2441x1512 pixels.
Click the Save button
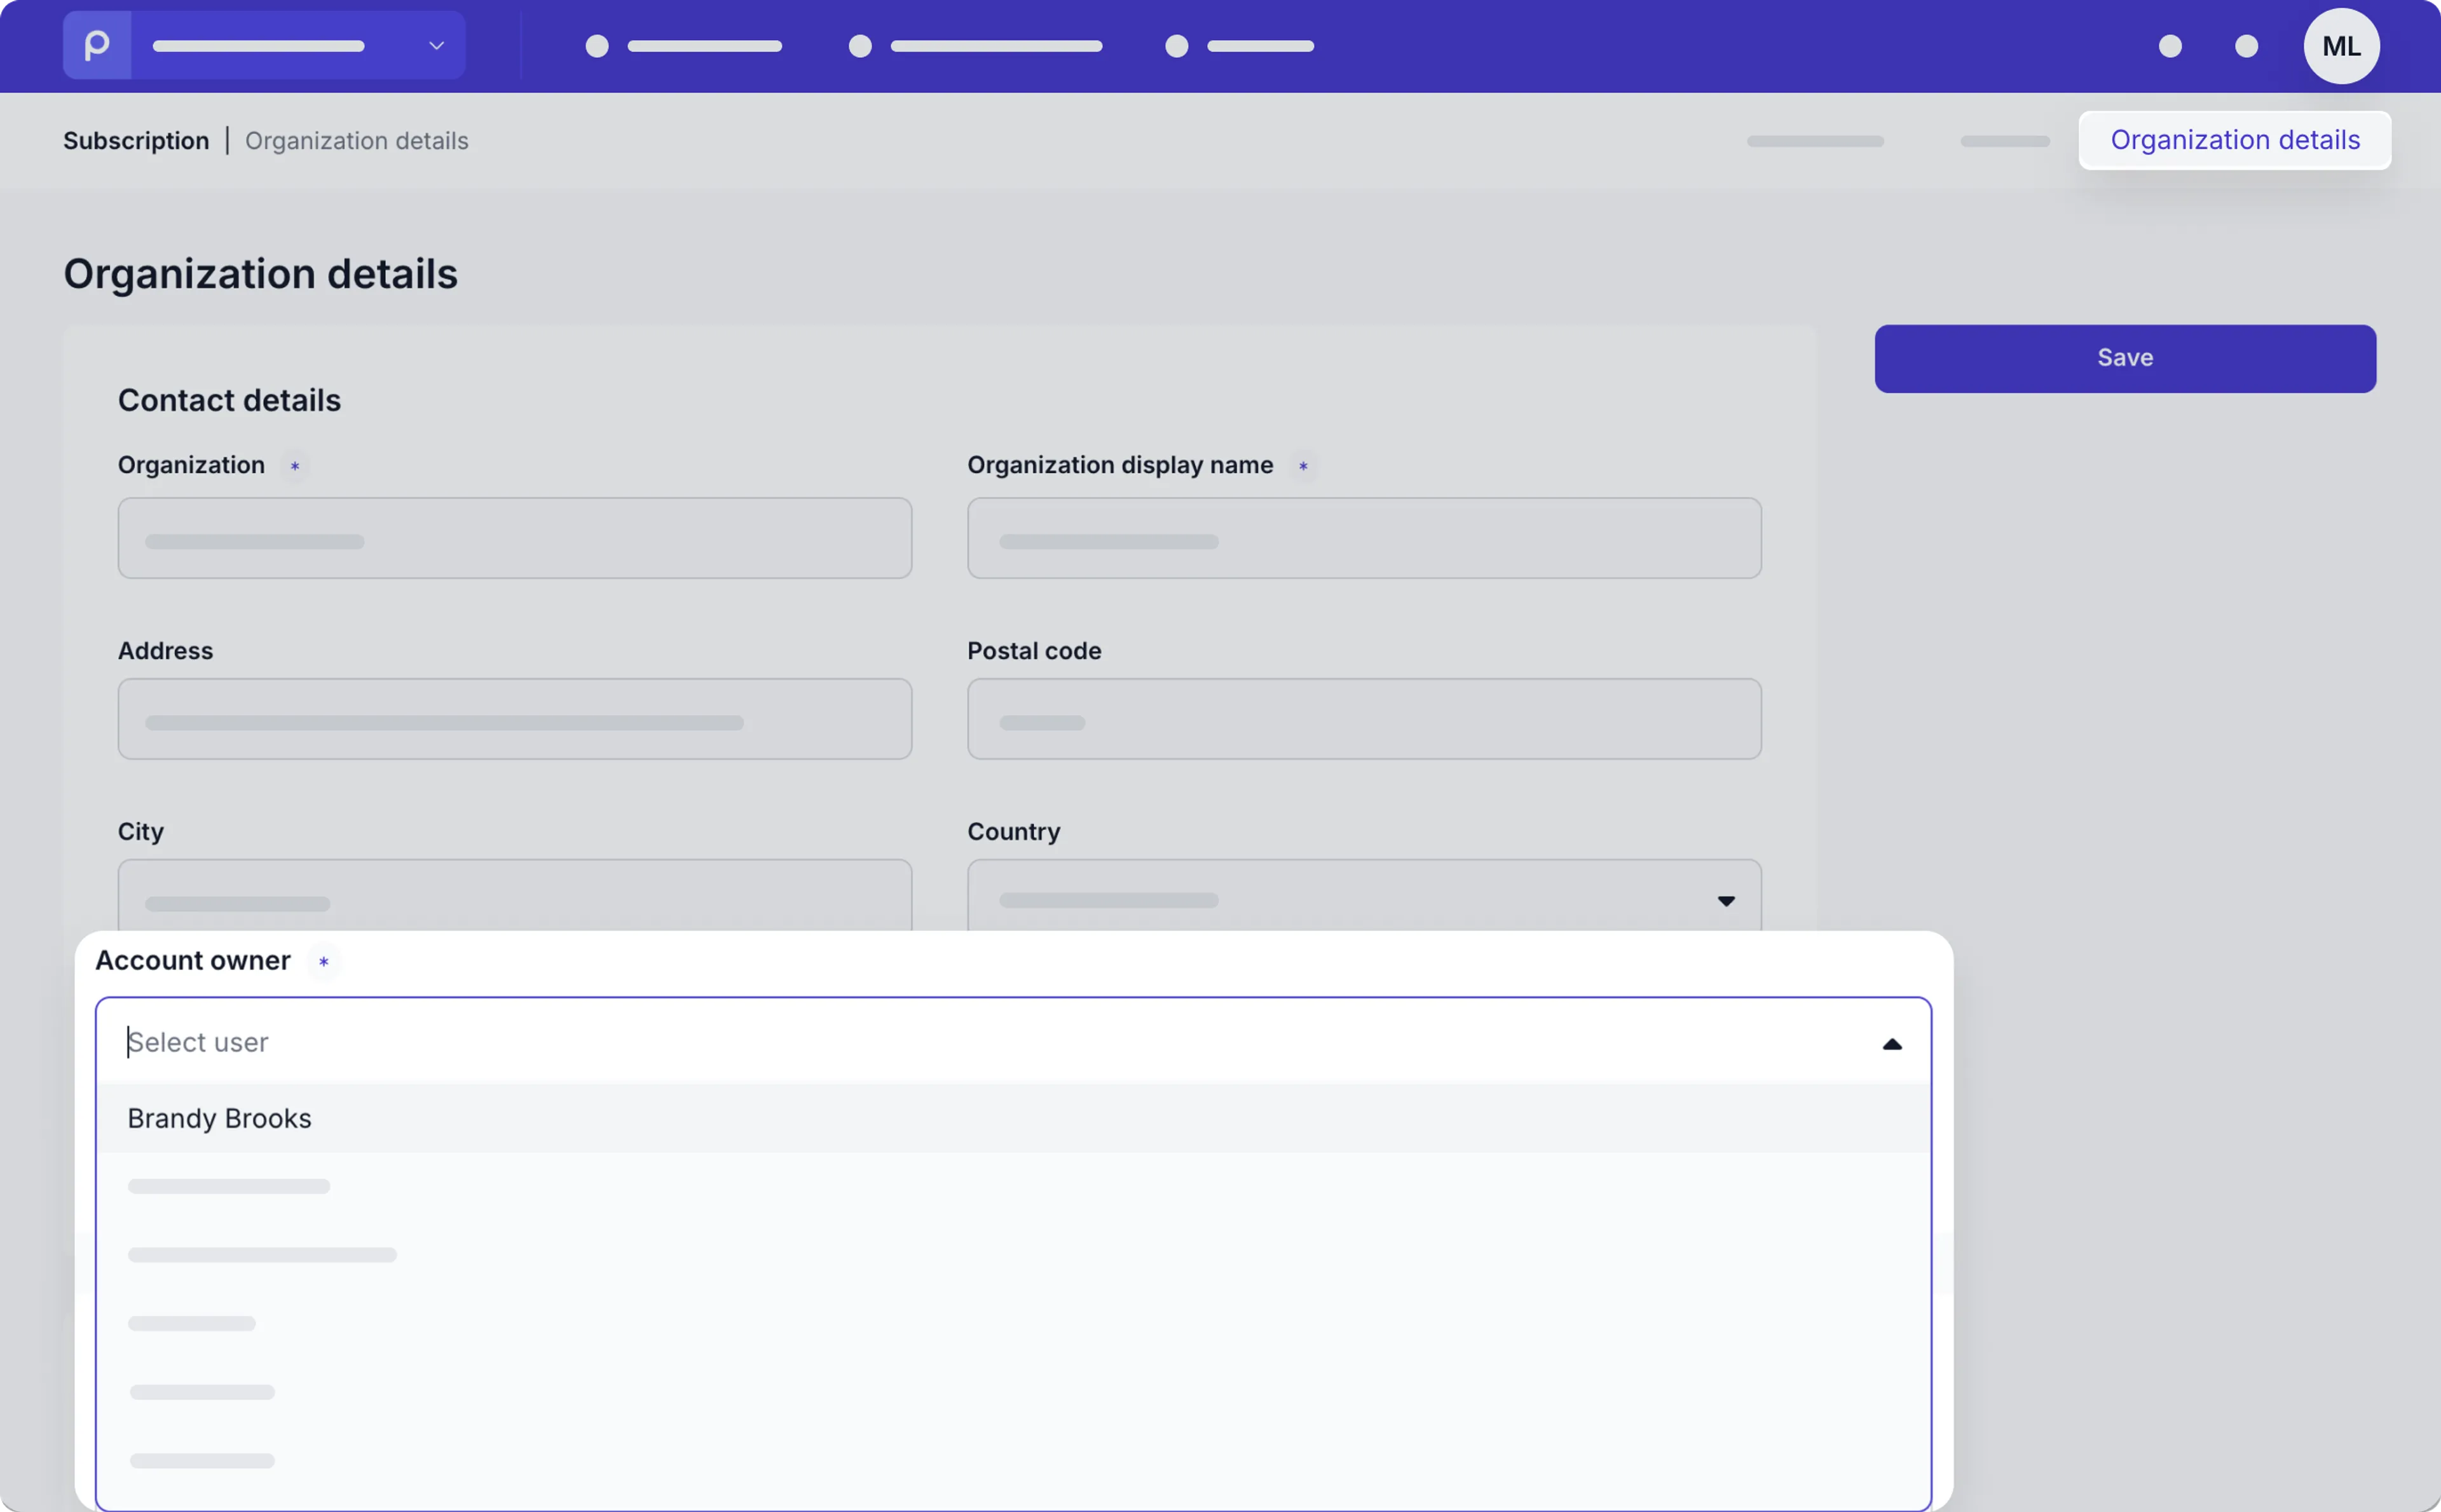[2124, 357]
